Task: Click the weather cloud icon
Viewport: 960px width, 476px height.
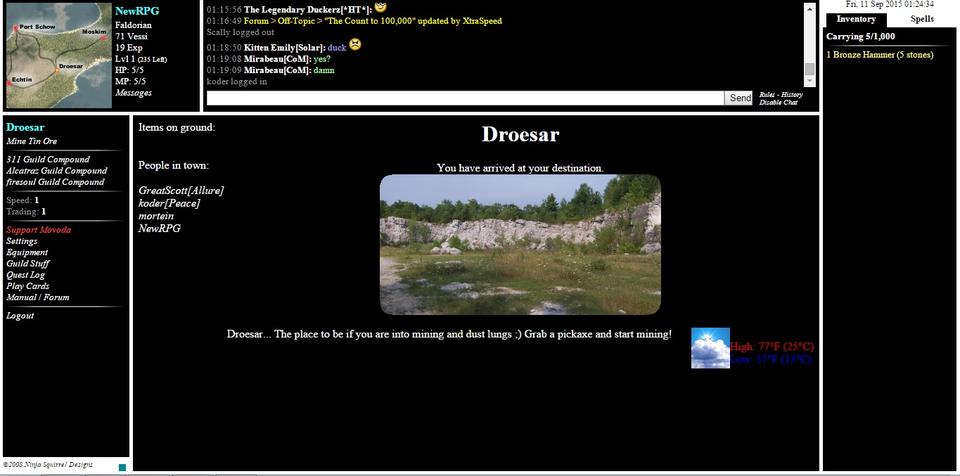Action: pos(710,348)
